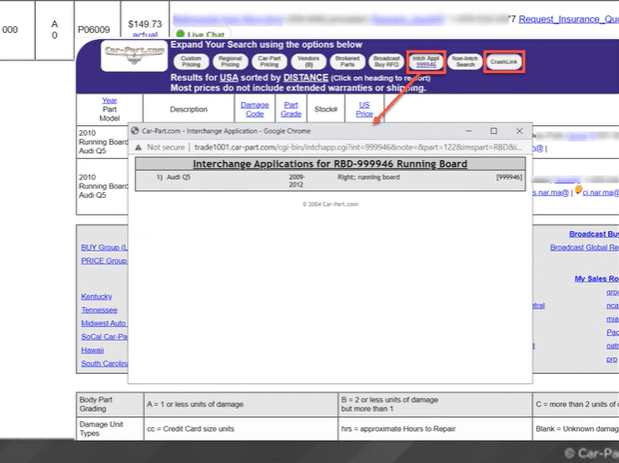Open Midwest Auto link
This screenshot has width=619, height=463.
(x=103, y=323)
